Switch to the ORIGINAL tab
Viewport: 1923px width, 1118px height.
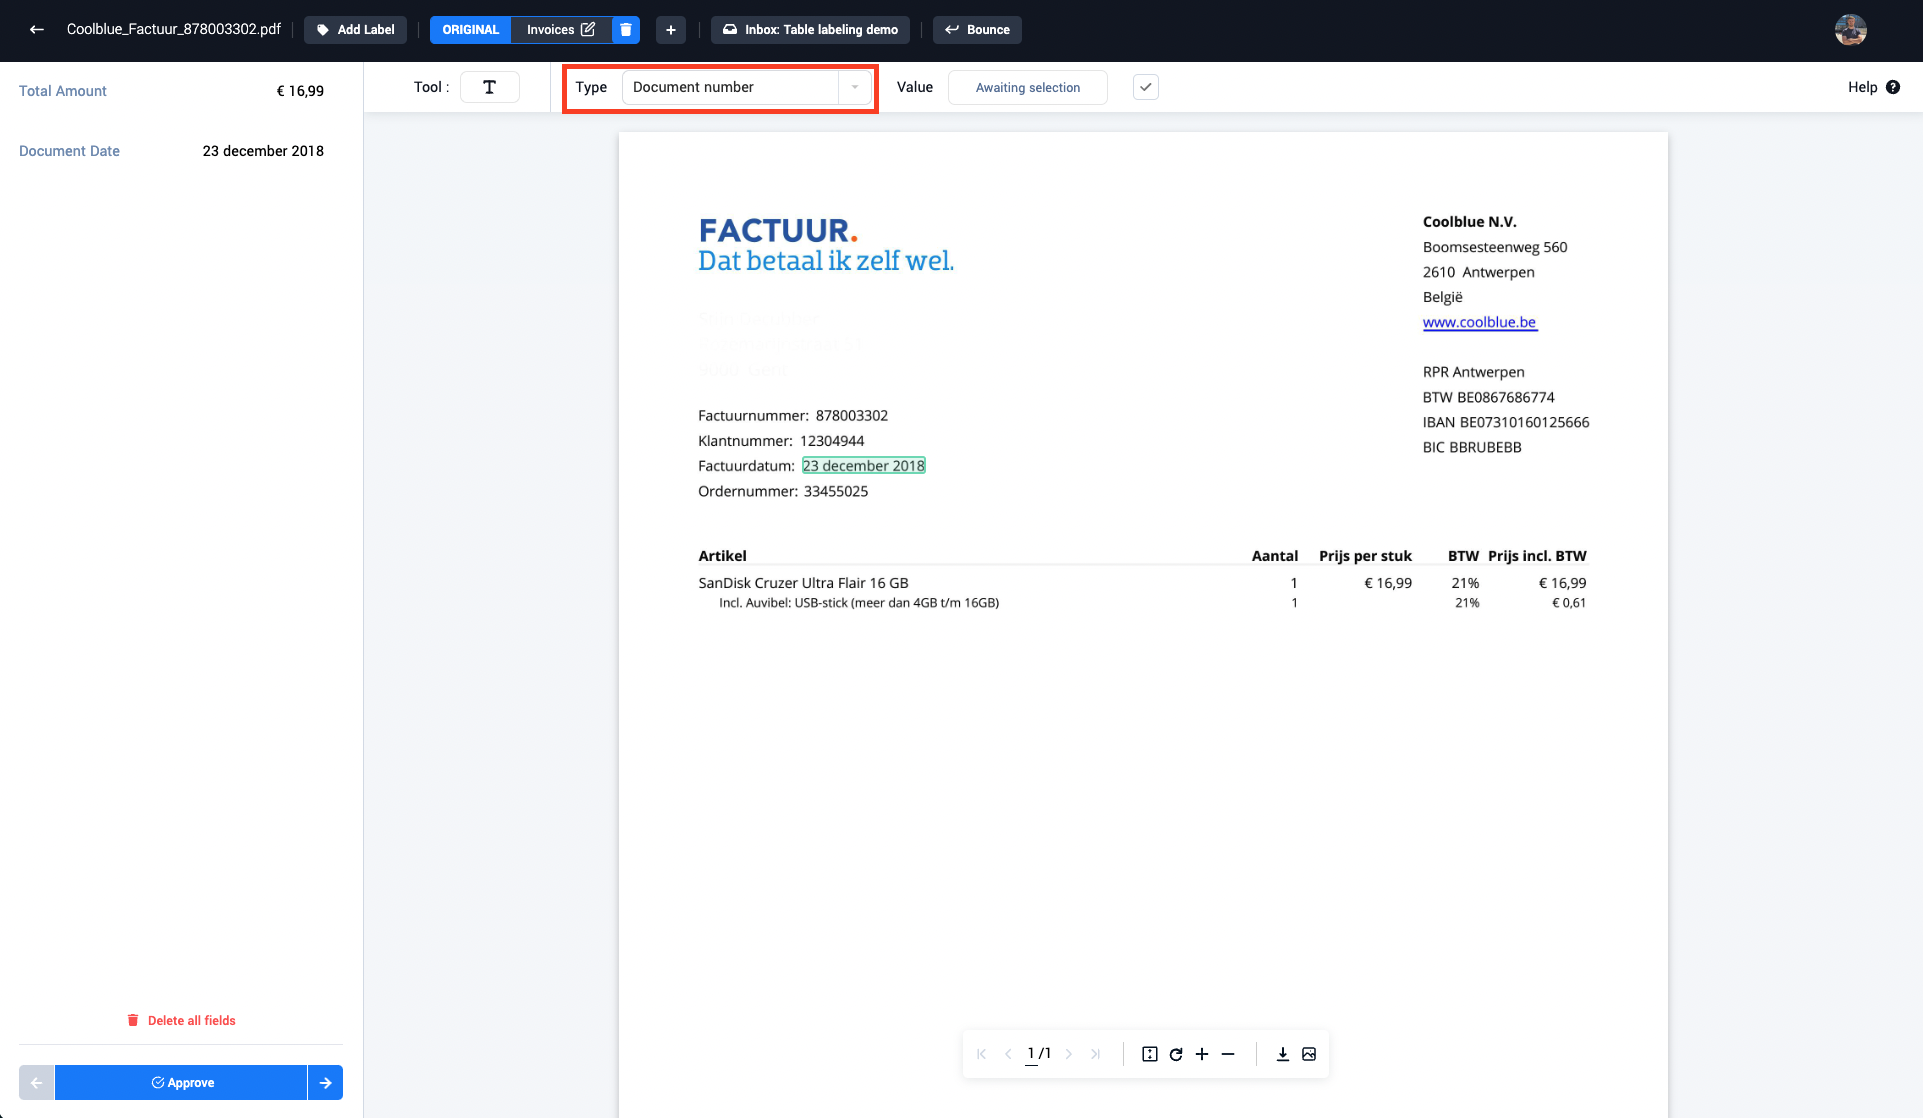point(470,29)
